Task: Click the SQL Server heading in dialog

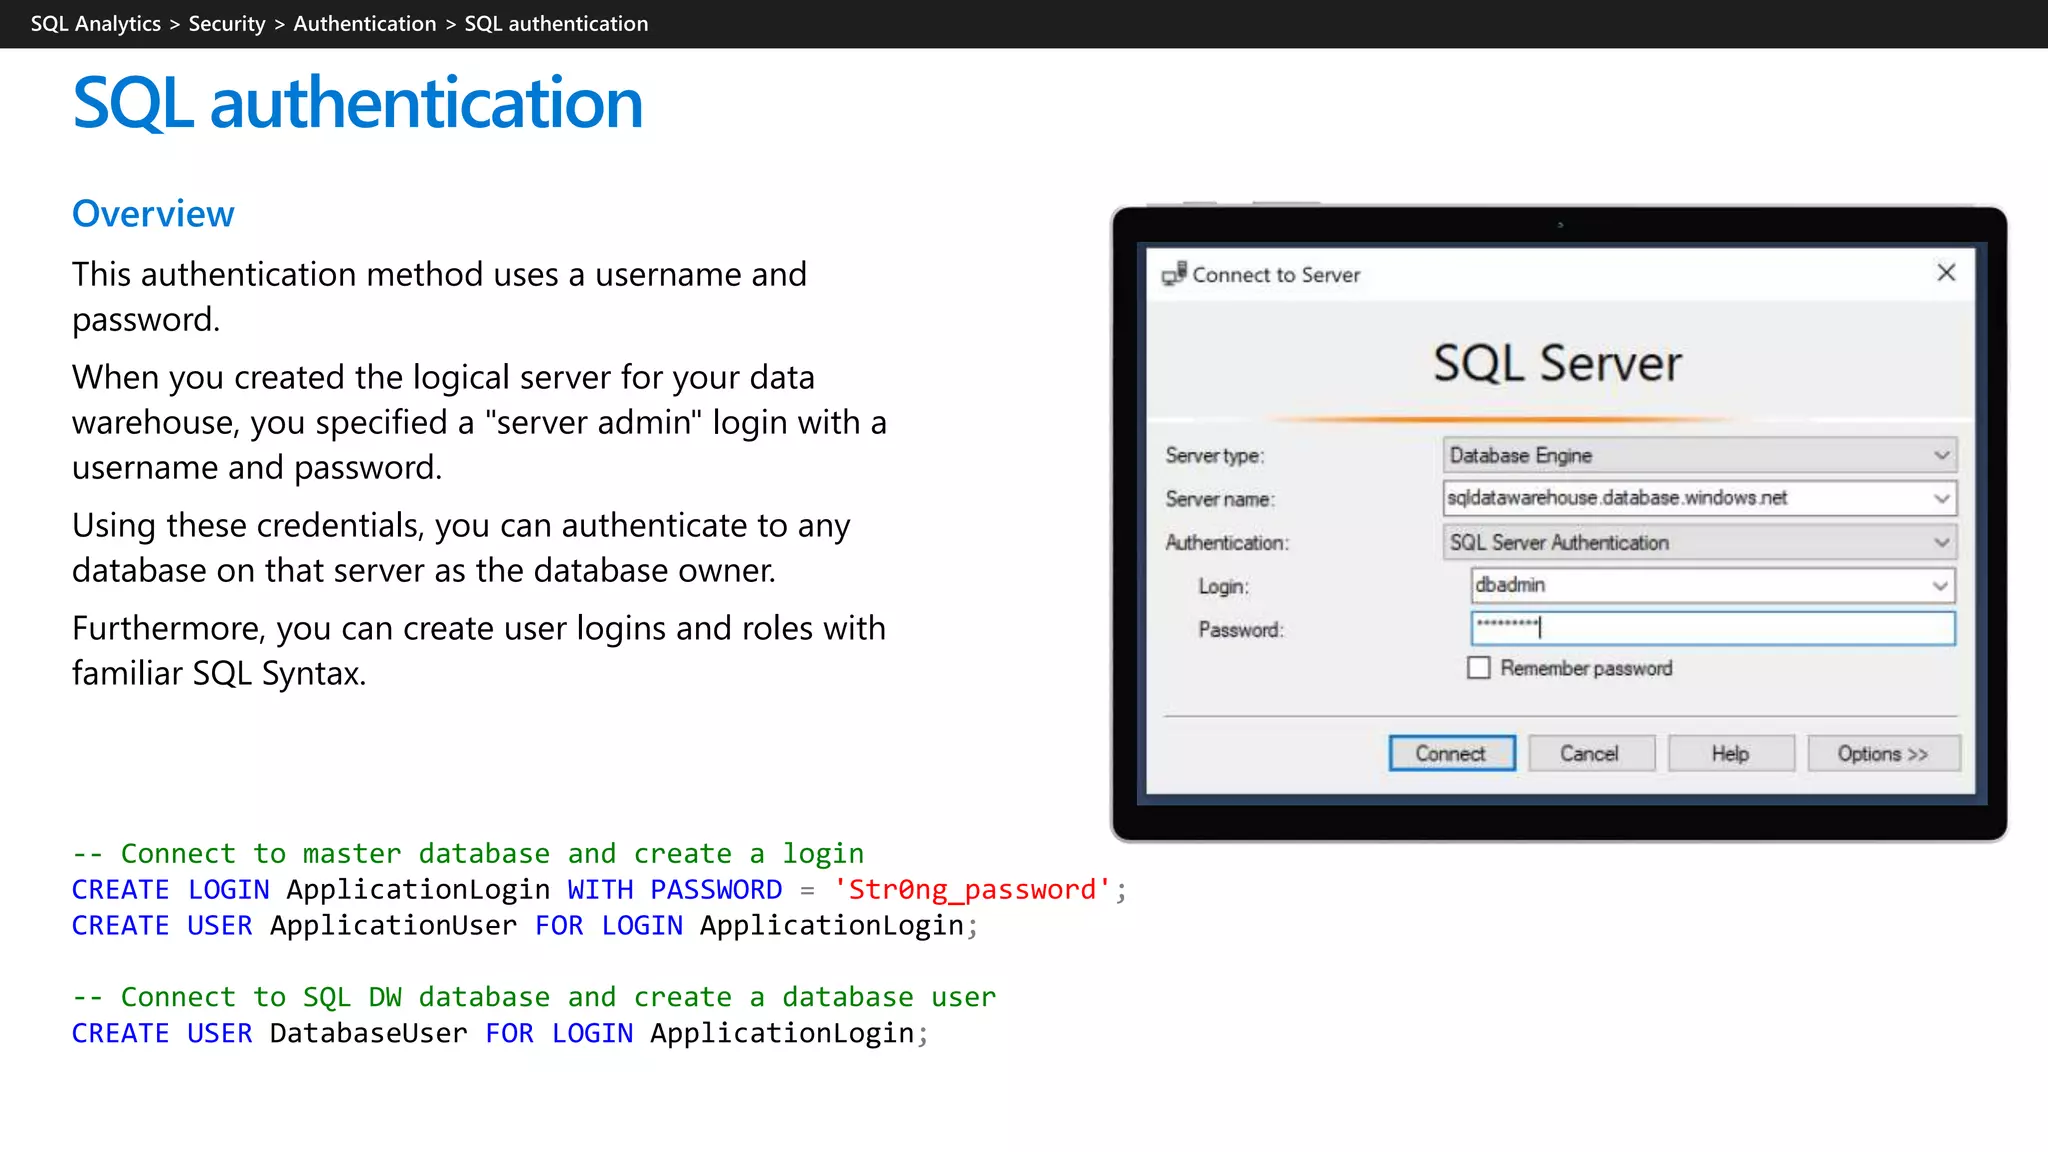Action: (x=1557, y=363)
